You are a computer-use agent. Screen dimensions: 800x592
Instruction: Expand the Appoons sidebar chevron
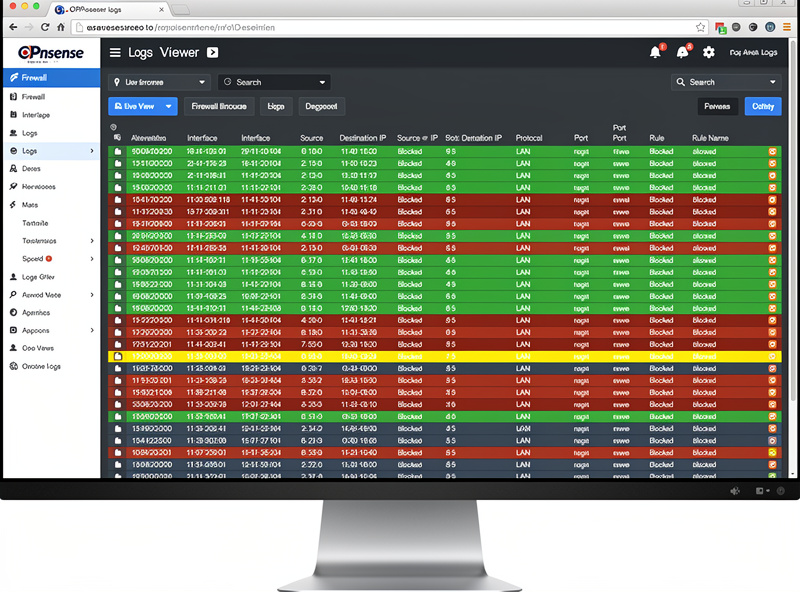point(92,330)
